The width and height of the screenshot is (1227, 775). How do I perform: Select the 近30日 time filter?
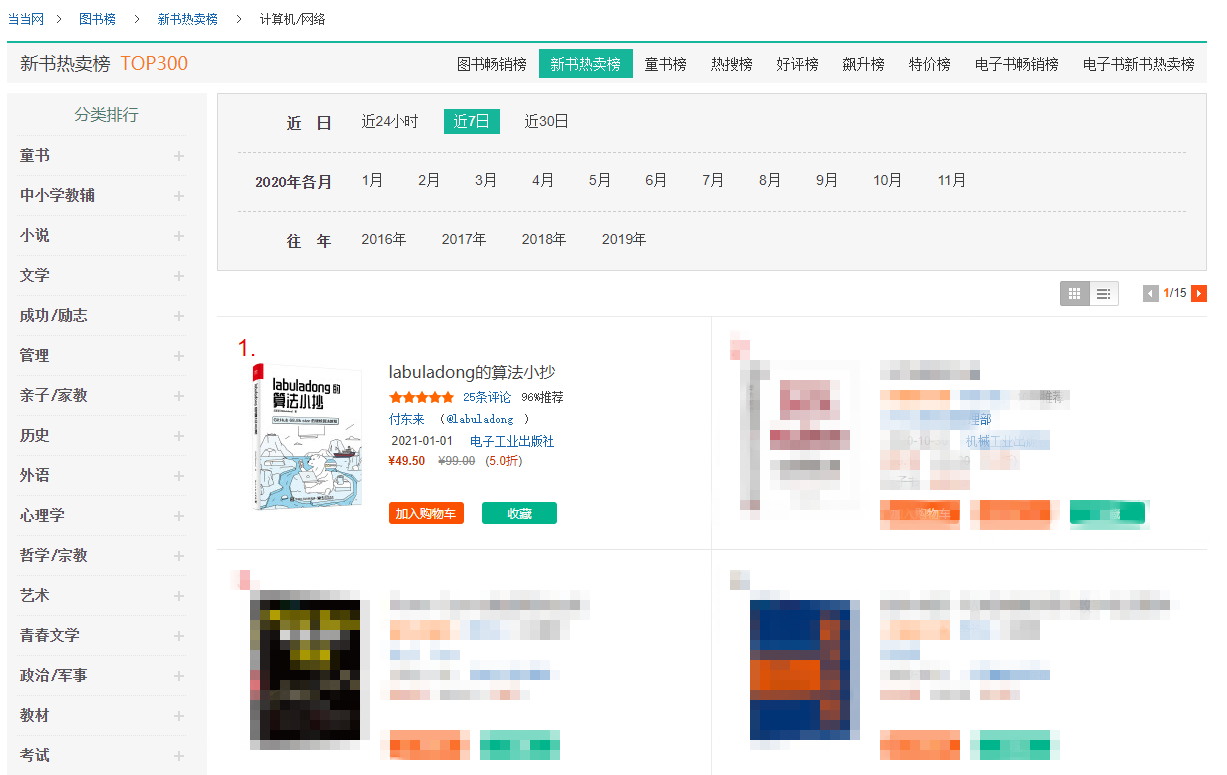point(547,122)
